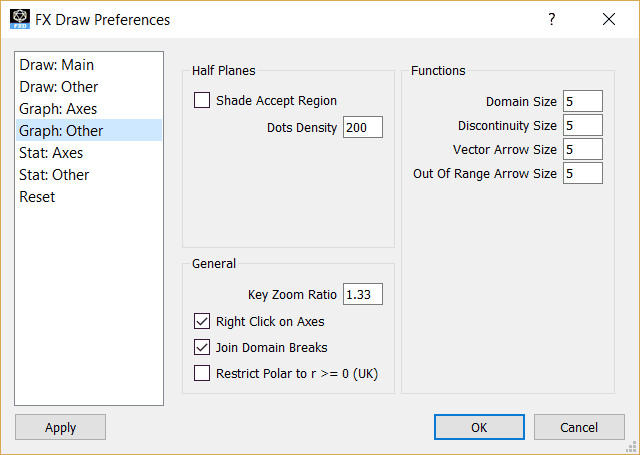Image resolution: width=640 pixels, height=455 pixels.
Task: Click the Discontinuity Size input box
Action: (583, 125)
